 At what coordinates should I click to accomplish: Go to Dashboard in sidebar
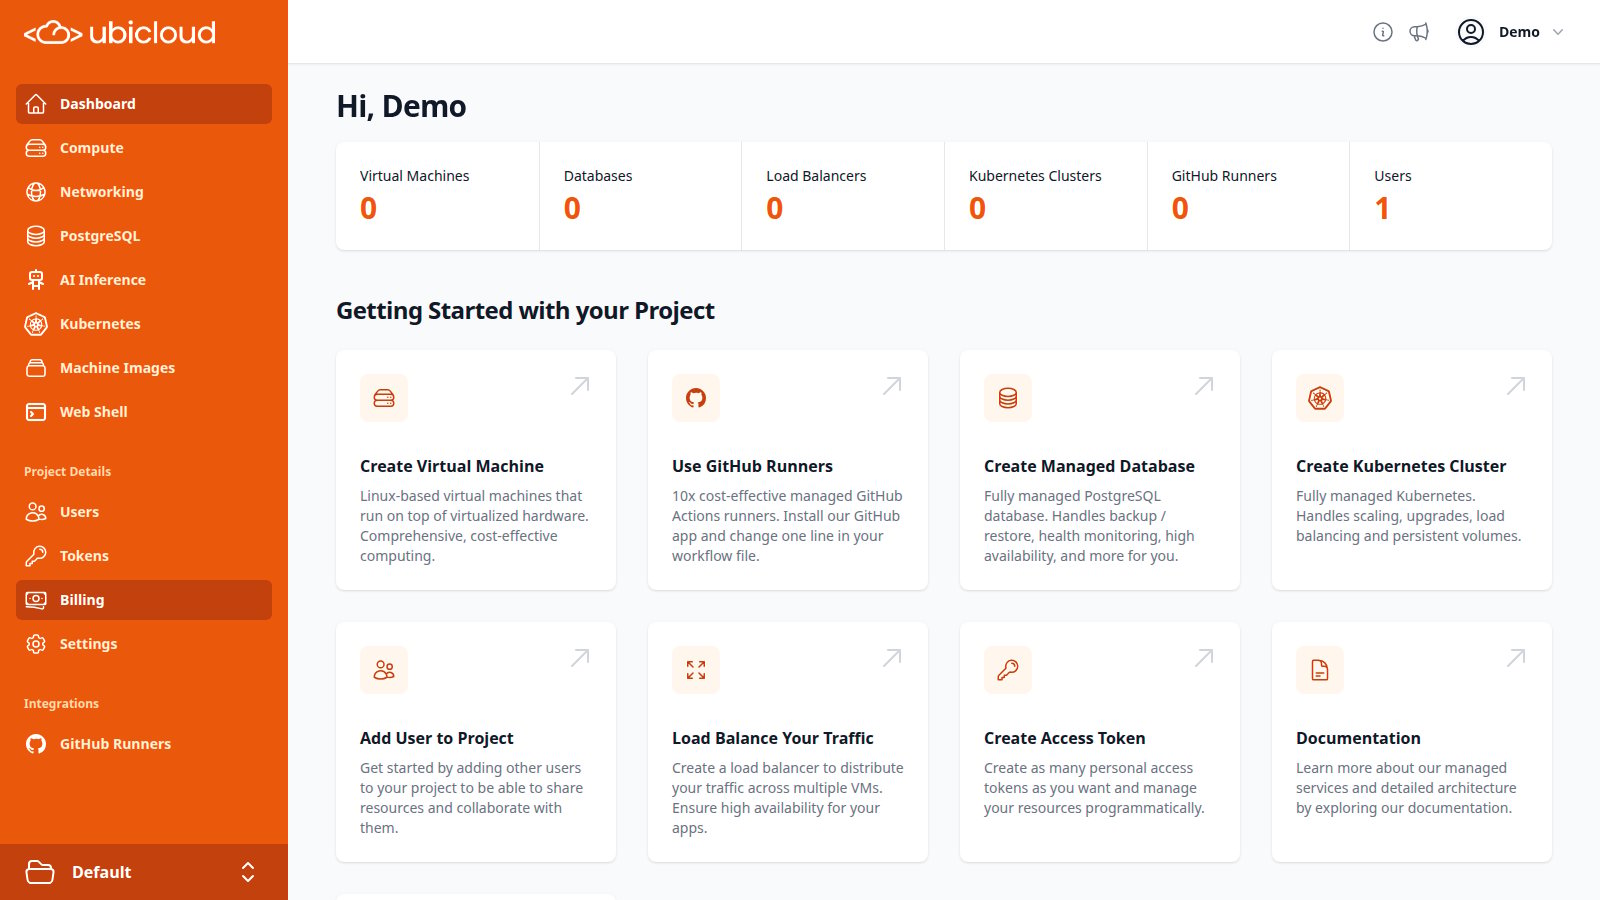(x=144, y=104)
